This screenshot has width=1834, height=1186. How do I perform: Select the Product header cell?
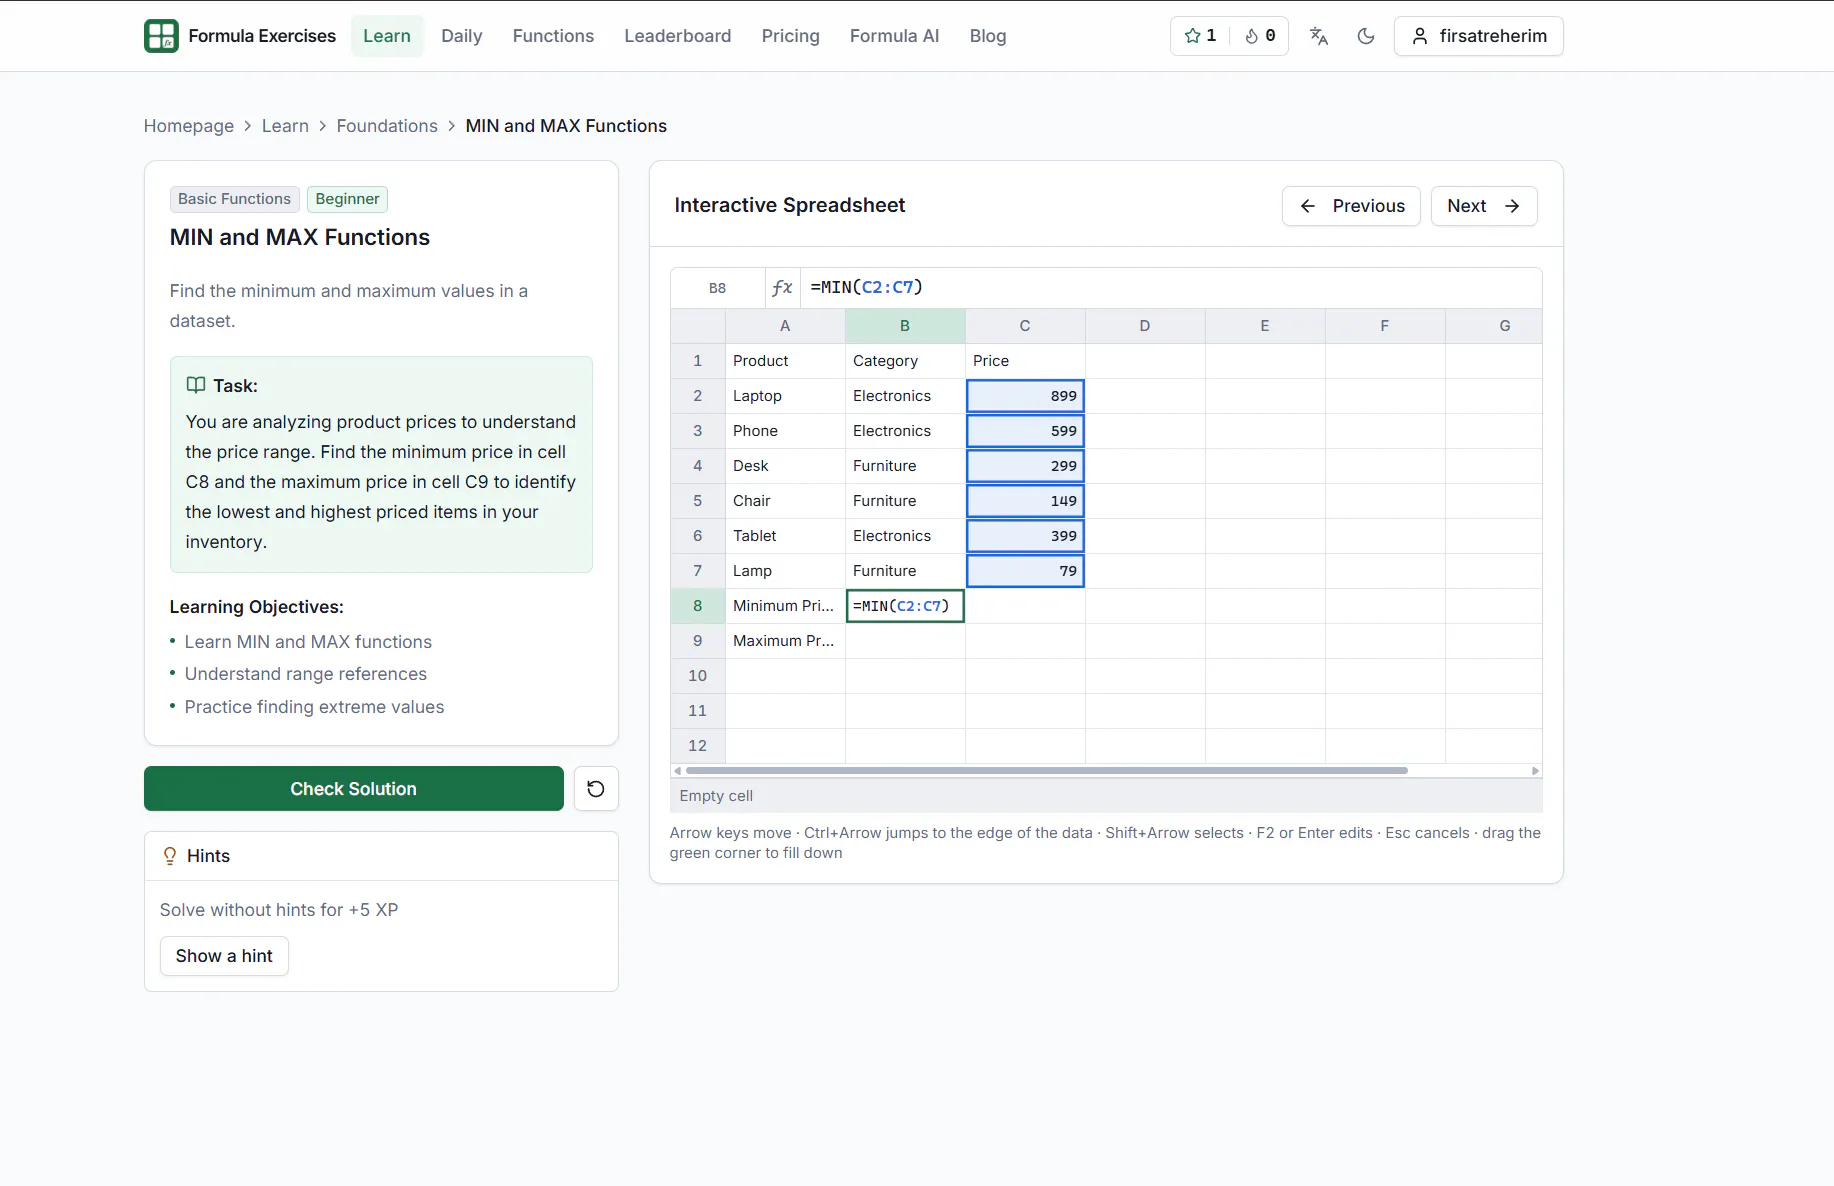[x=785, y=361]
